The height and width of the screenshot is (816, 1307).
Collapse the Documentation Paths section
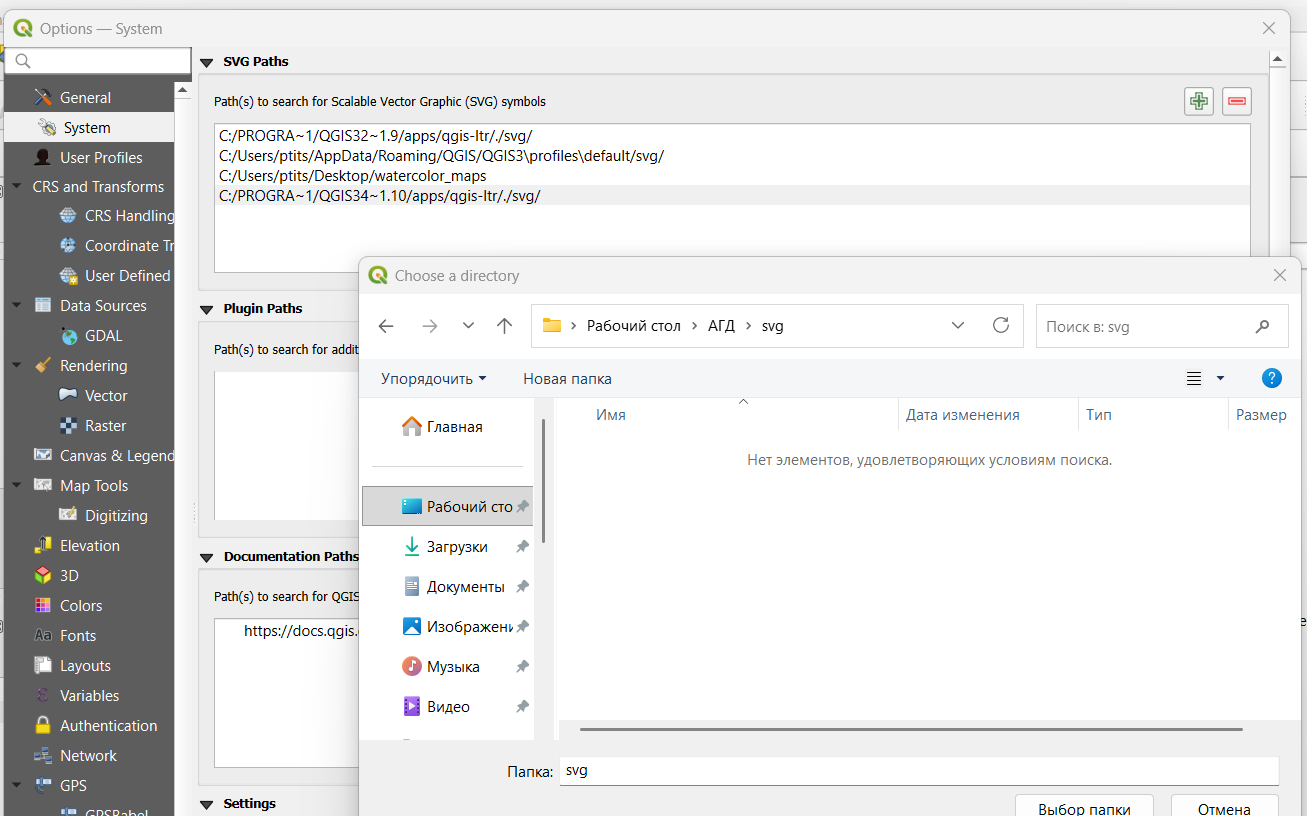coord(207,557)
